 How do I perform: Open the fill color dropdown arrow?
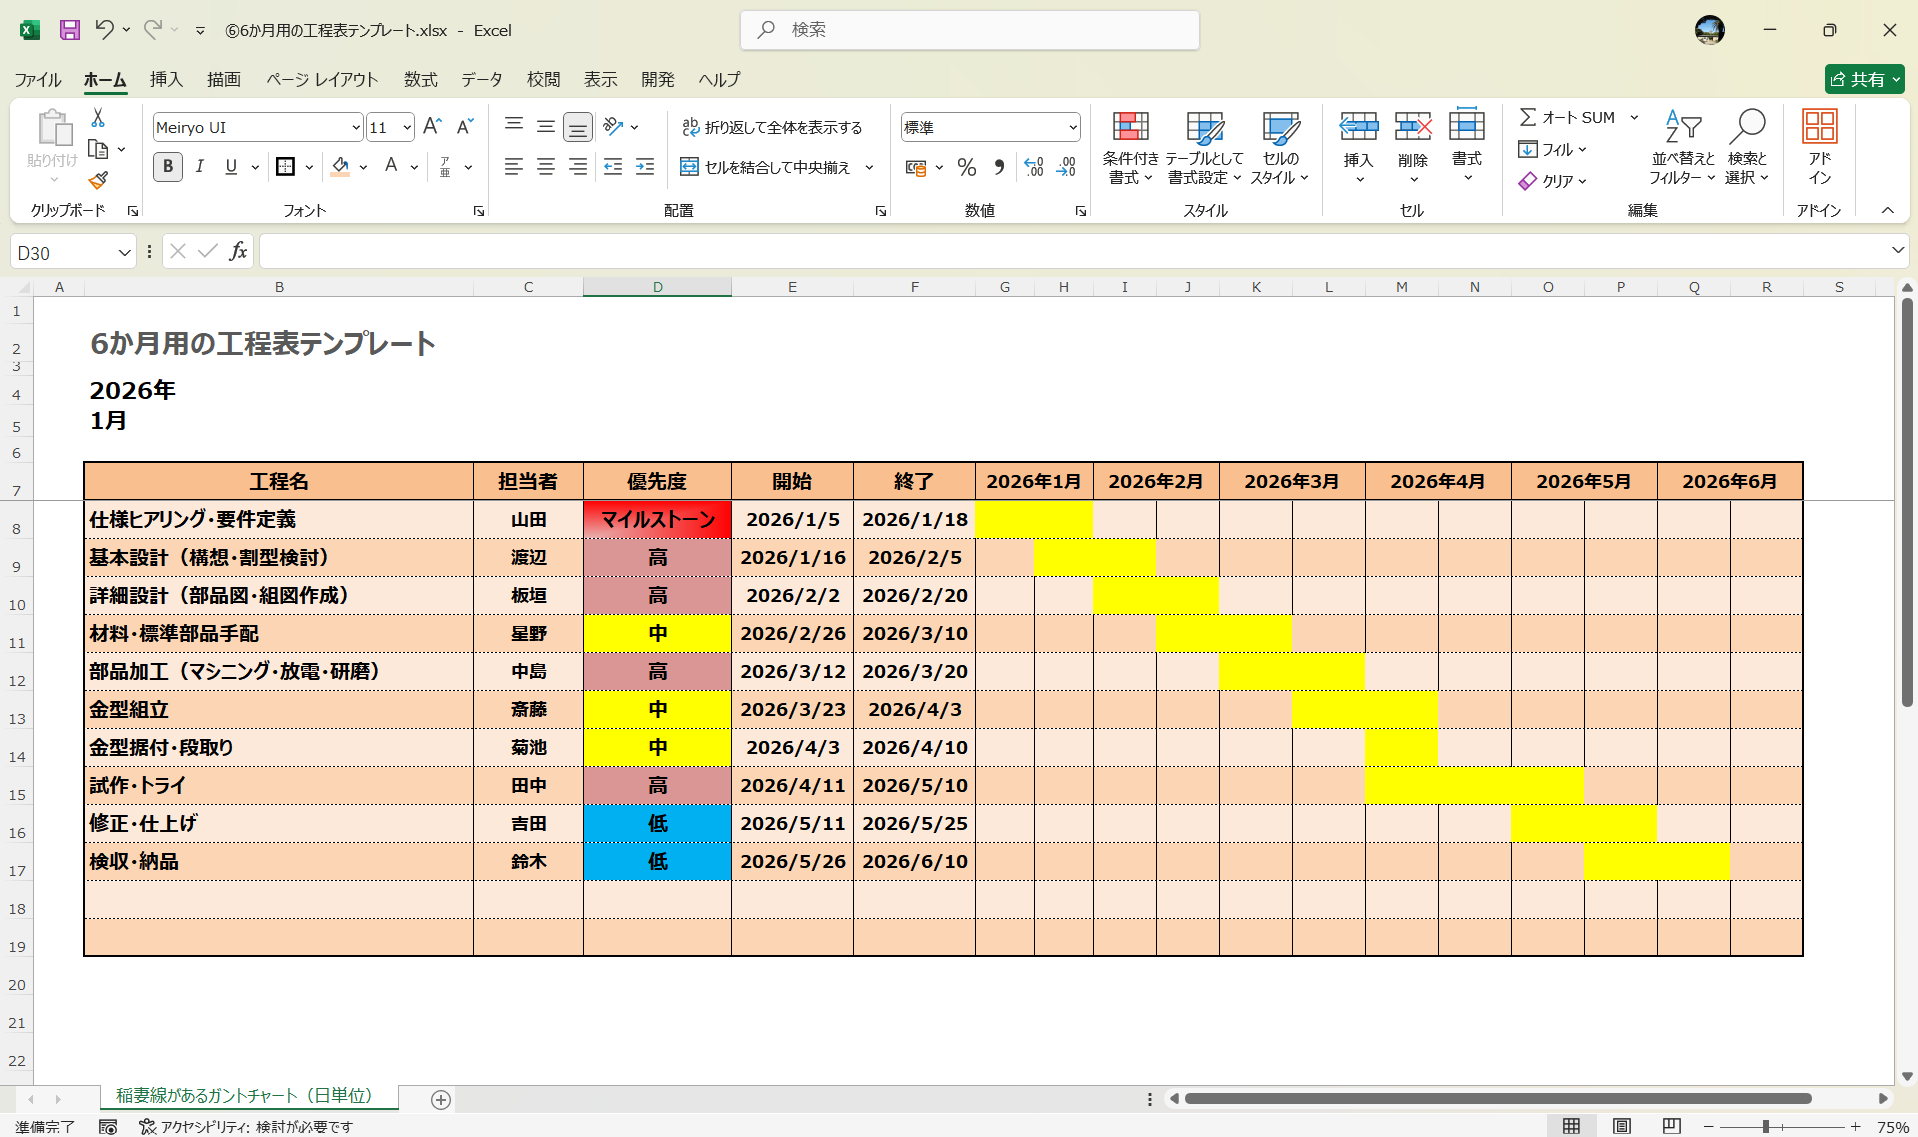[x=362, y=167]
